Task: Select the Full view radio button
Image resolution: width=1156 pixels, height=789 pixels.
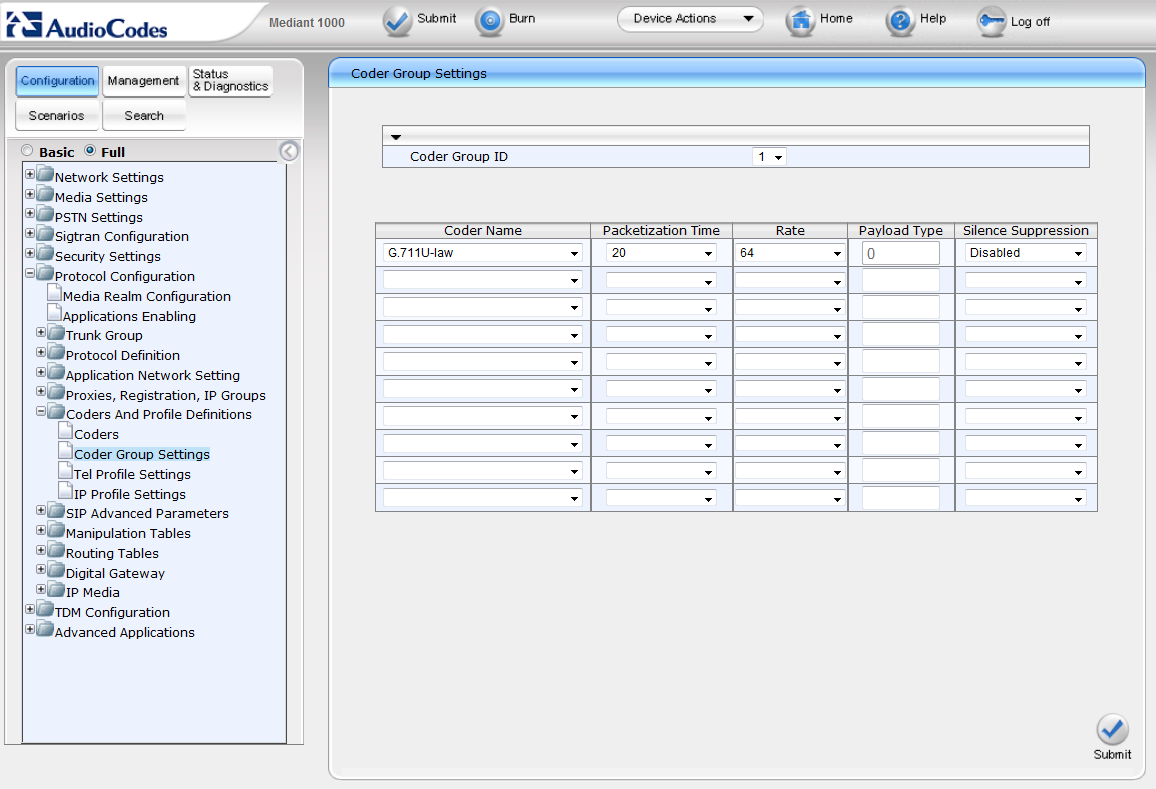Action: tap(90, 152)
